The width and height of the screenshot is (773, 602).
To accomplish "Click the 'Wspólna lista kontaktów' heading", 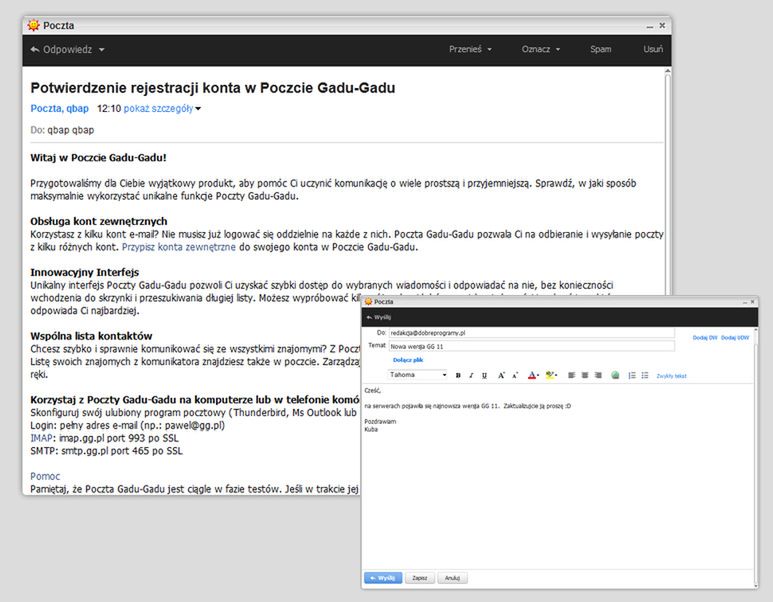I will coord(91,336).
